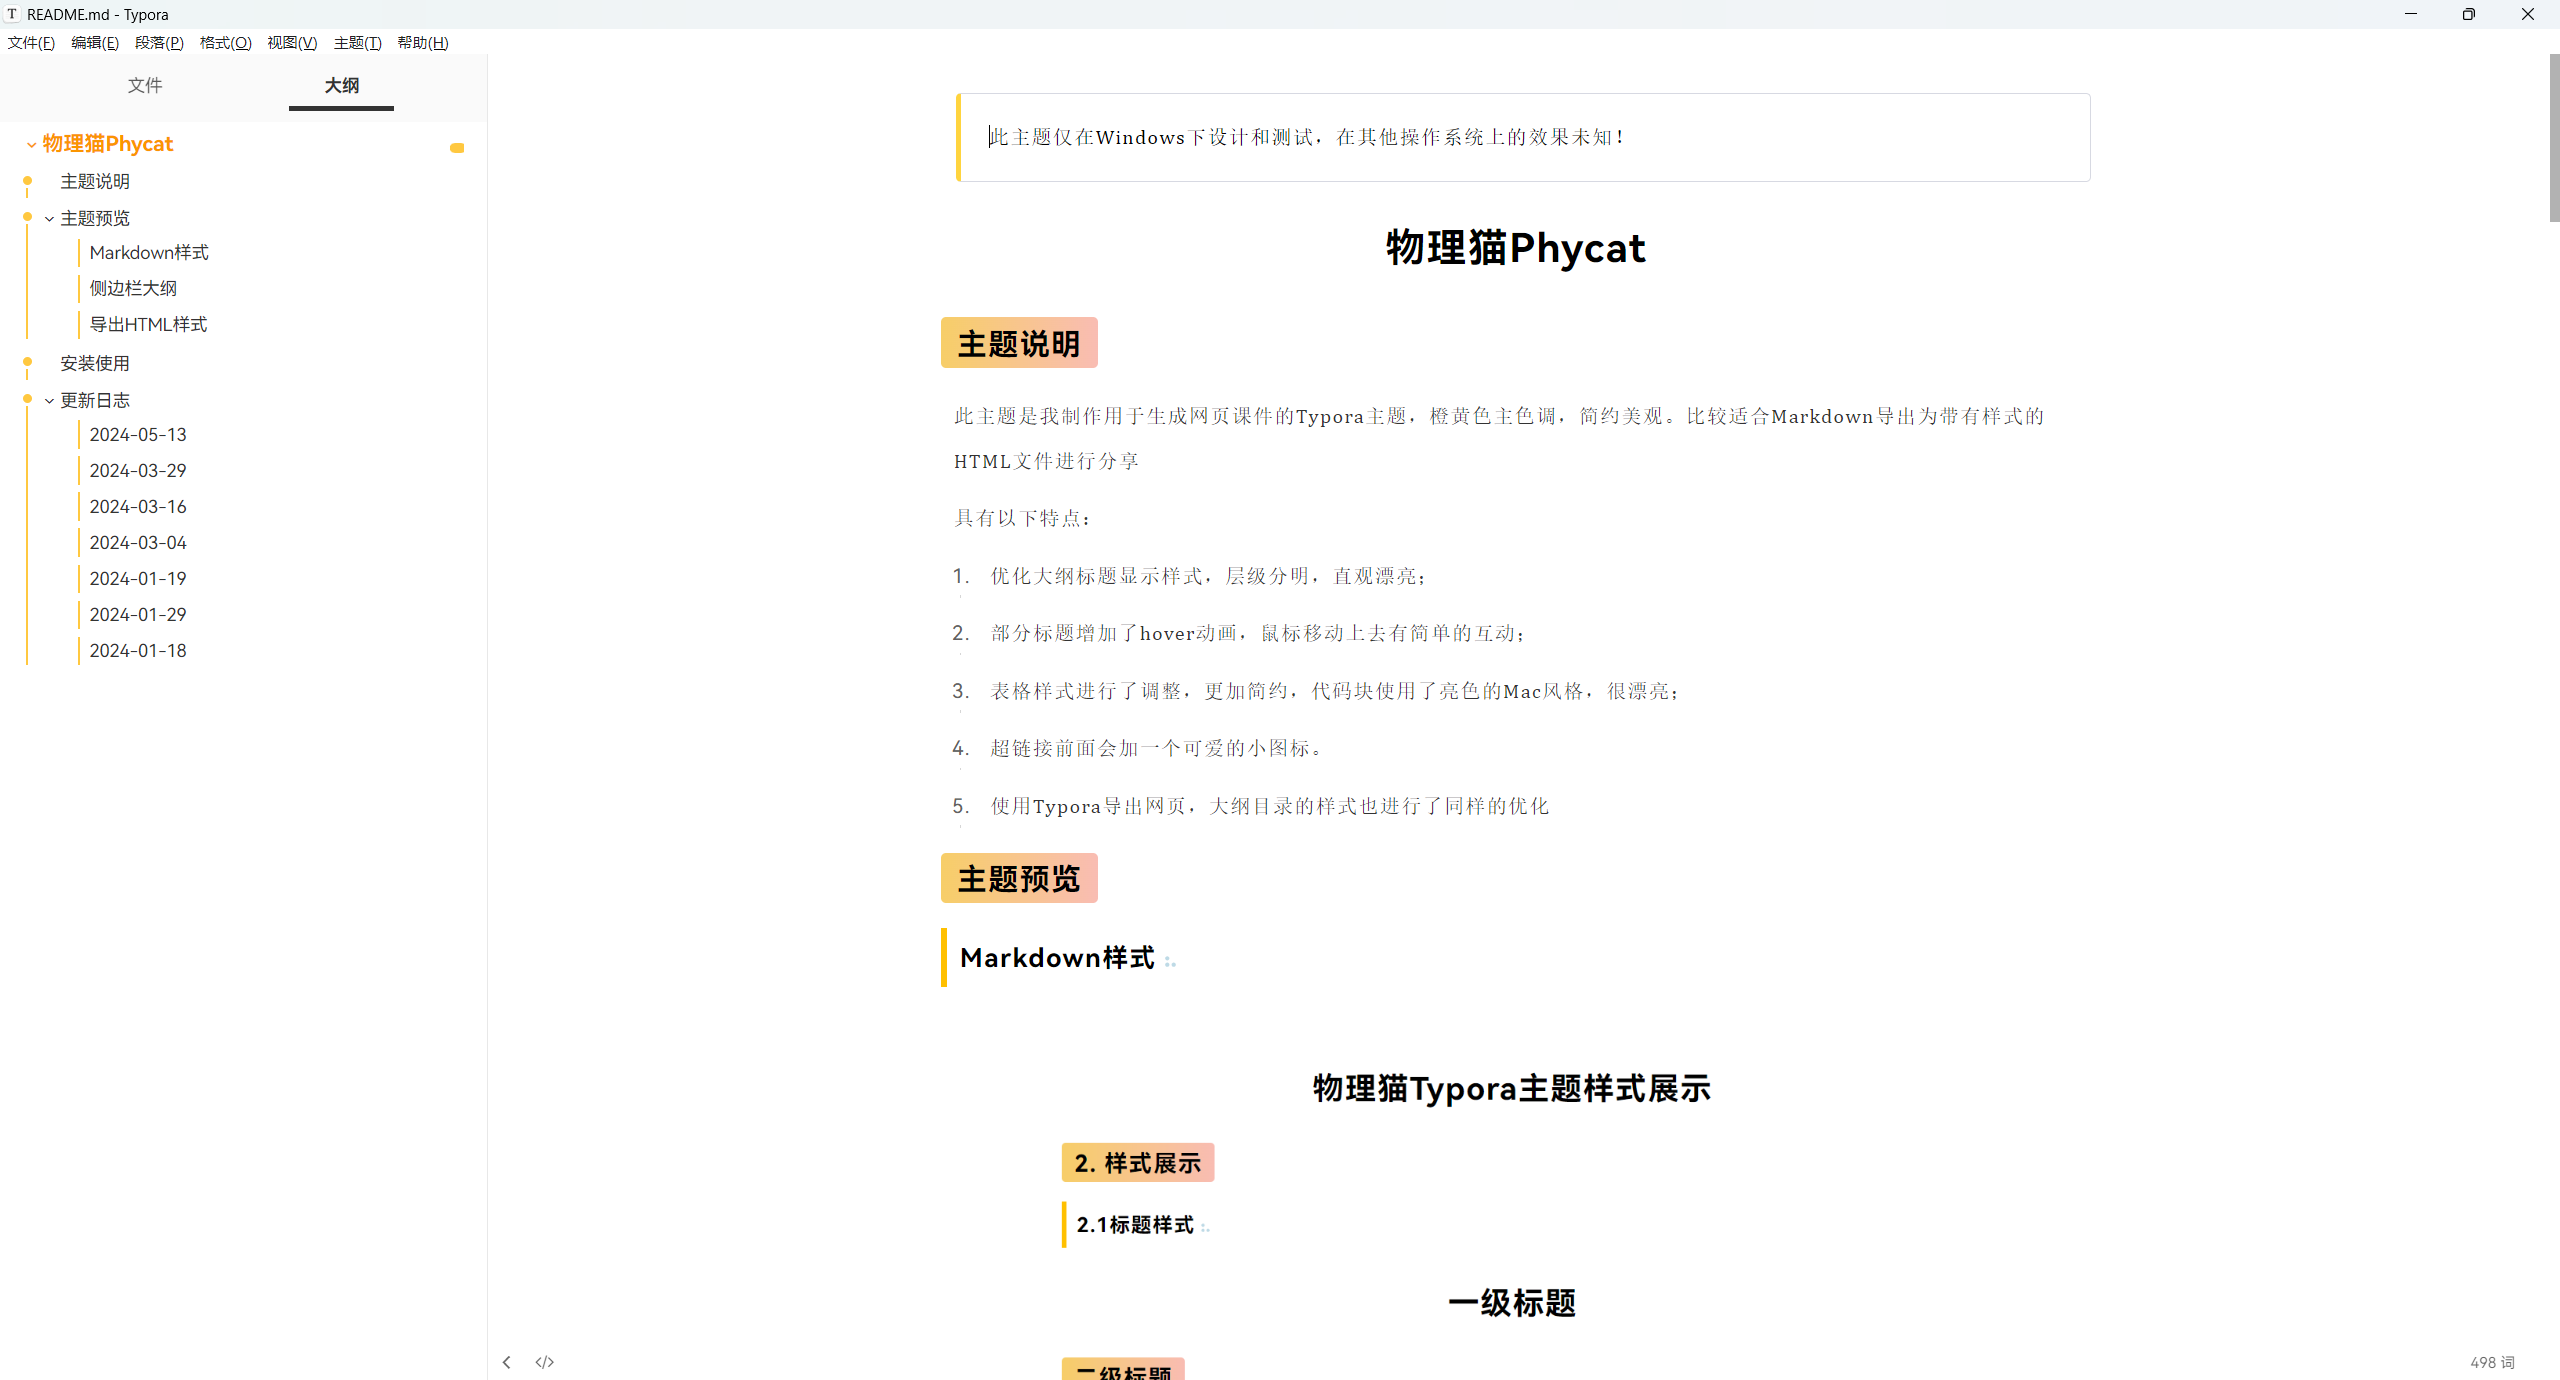
Task: Open the 段落(P) menu
Action: tap(159, 43)
